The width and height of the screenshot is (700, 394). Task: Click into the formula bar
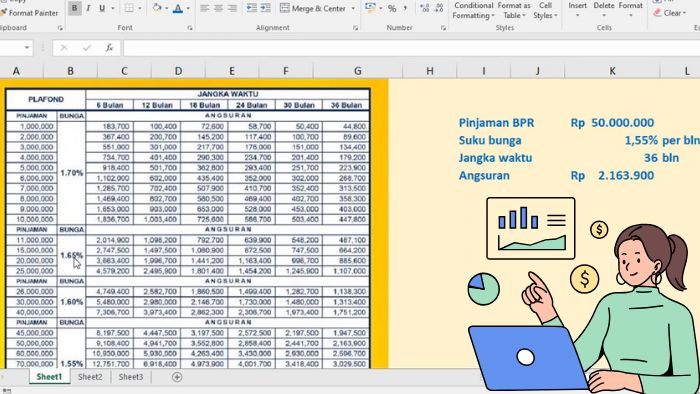click(x=411, y=48)
